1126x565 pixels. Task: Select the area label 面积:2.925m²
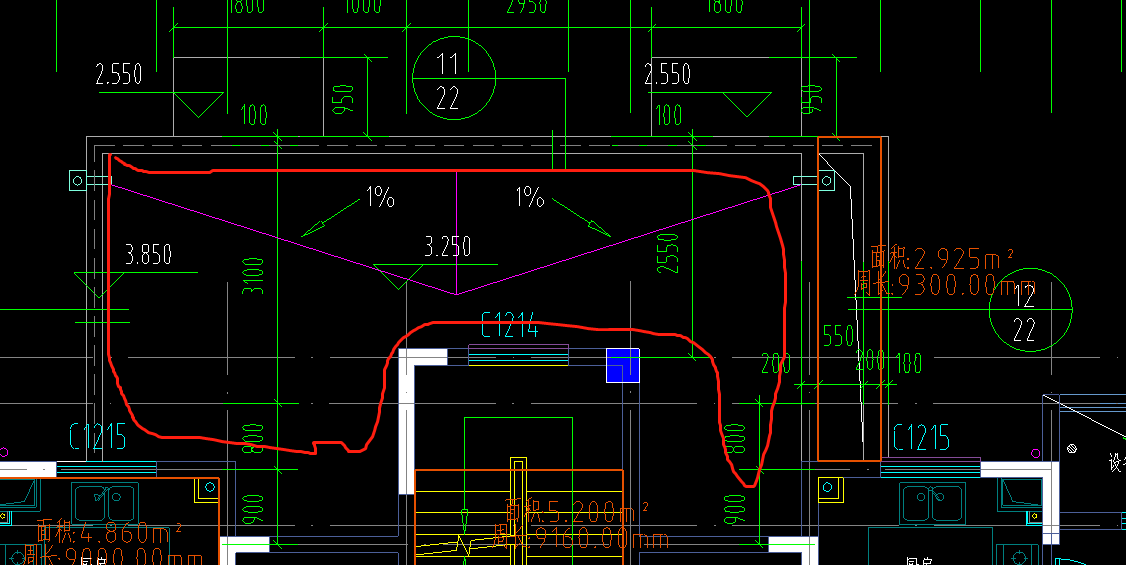click(941, 256)
